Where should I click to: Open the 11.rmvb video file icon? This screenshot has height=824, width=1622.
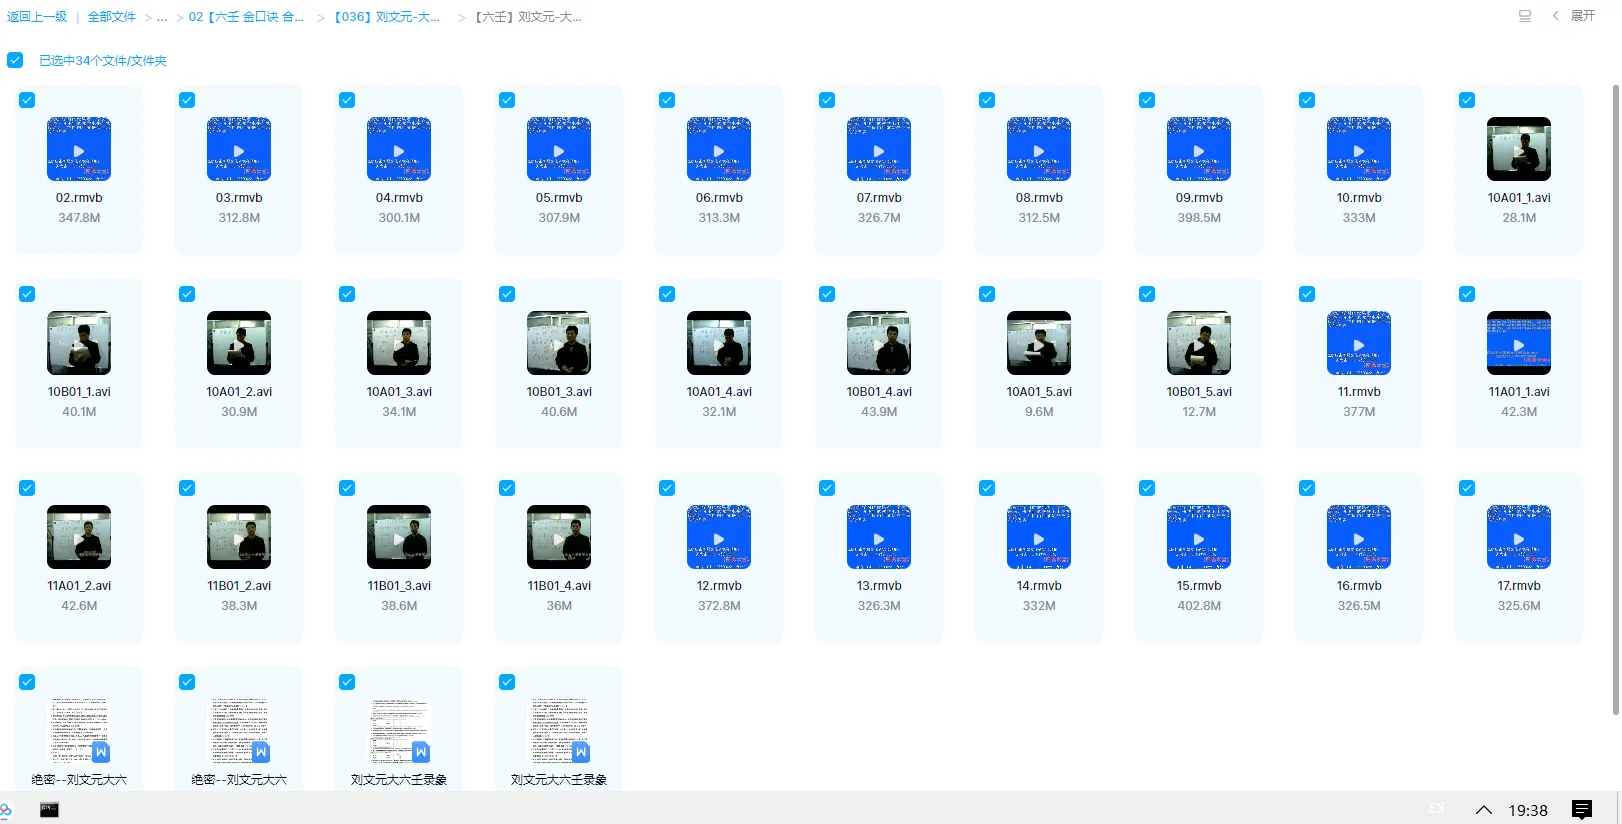click(1359, 343)
